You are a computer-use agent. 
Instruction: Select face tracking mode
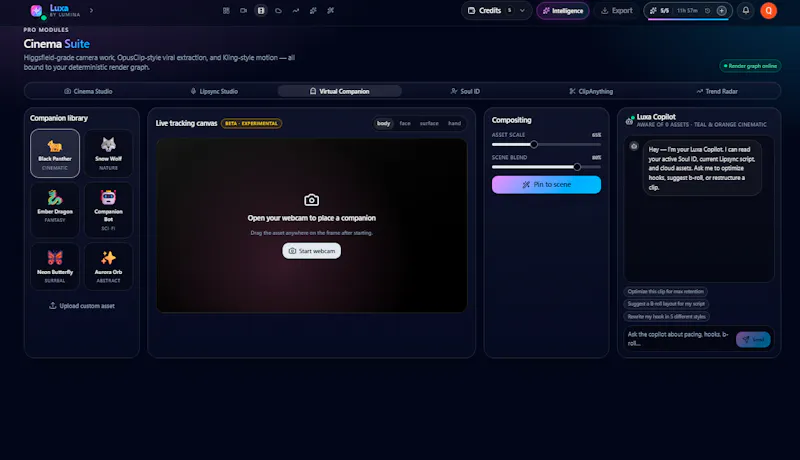point(405,123)
